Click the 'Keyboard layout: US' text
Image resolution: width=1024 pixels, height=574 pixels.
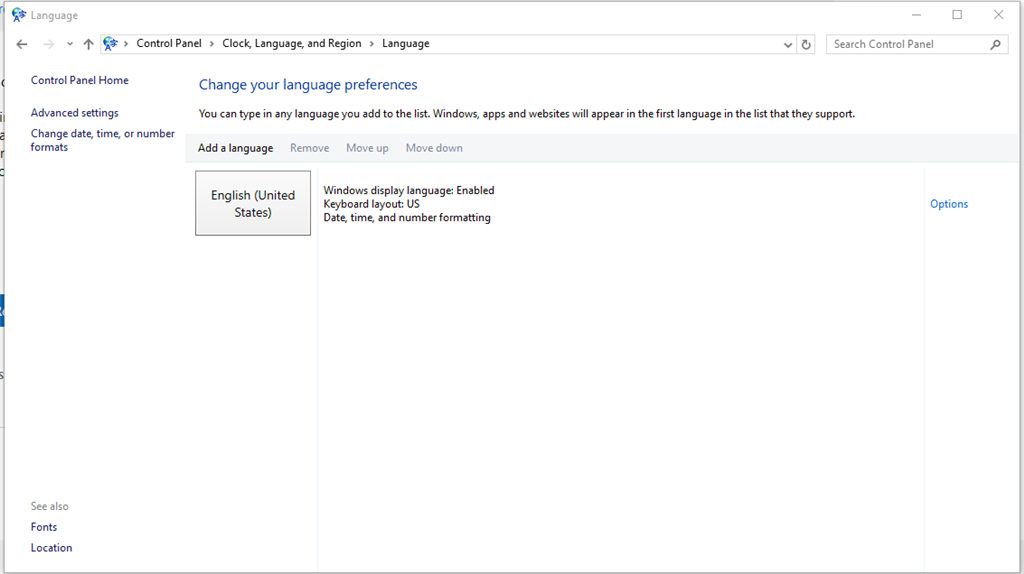(x=372, y=204)
